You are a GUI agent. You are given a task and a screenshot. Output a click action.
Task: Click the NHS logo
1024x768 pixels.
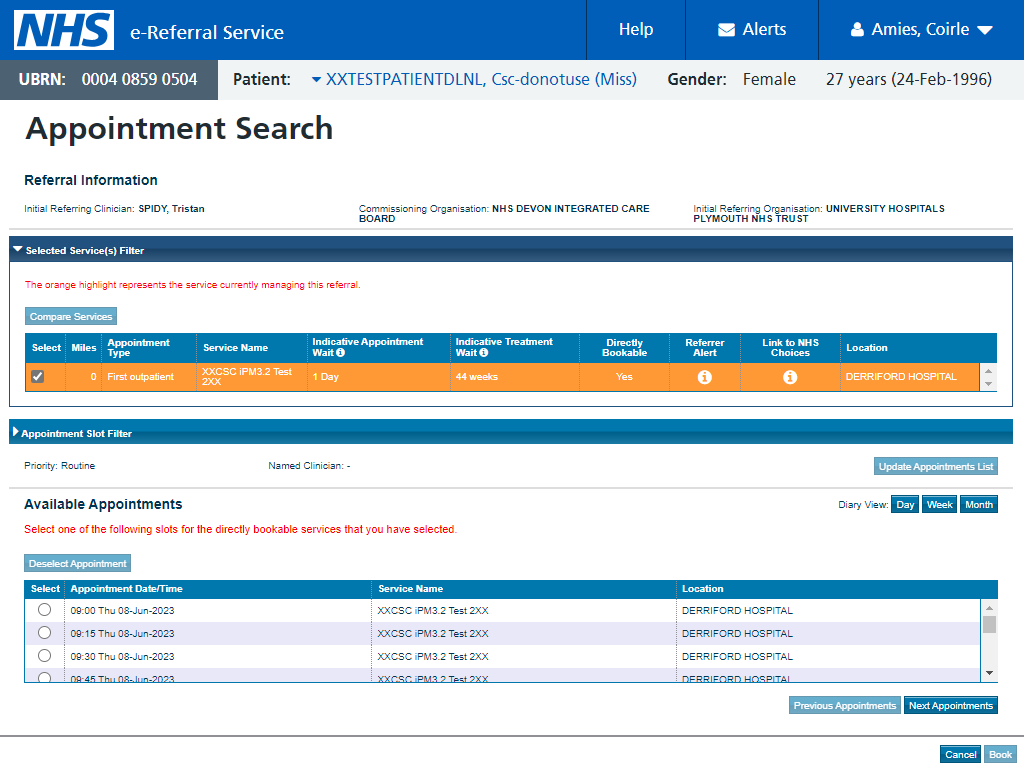[x=64, y=30]
